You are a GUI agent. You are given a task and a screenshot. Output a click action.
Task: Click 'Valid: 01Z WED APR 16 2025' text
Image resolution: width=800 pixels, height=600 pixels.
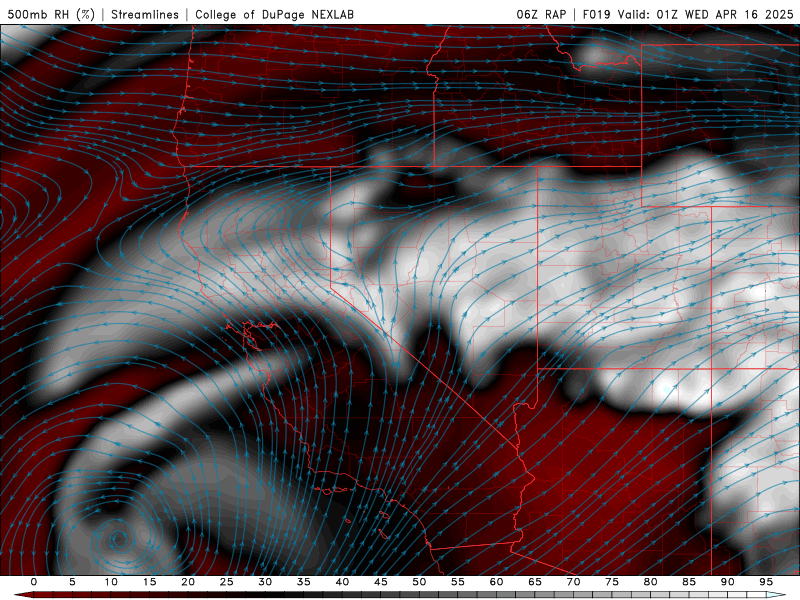706,14
